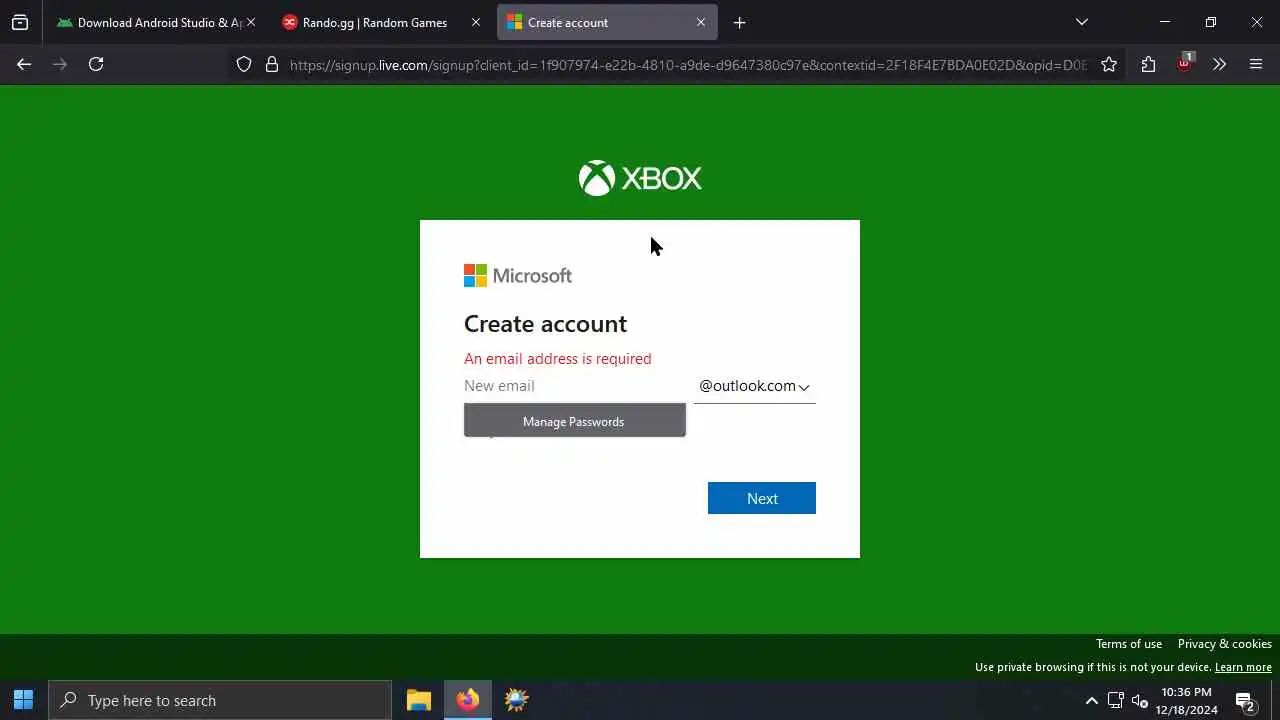Image resolution: width=1280 pixels, height=720 pixels.
Task: Click the taskbar search box
Action: (220, 700)
